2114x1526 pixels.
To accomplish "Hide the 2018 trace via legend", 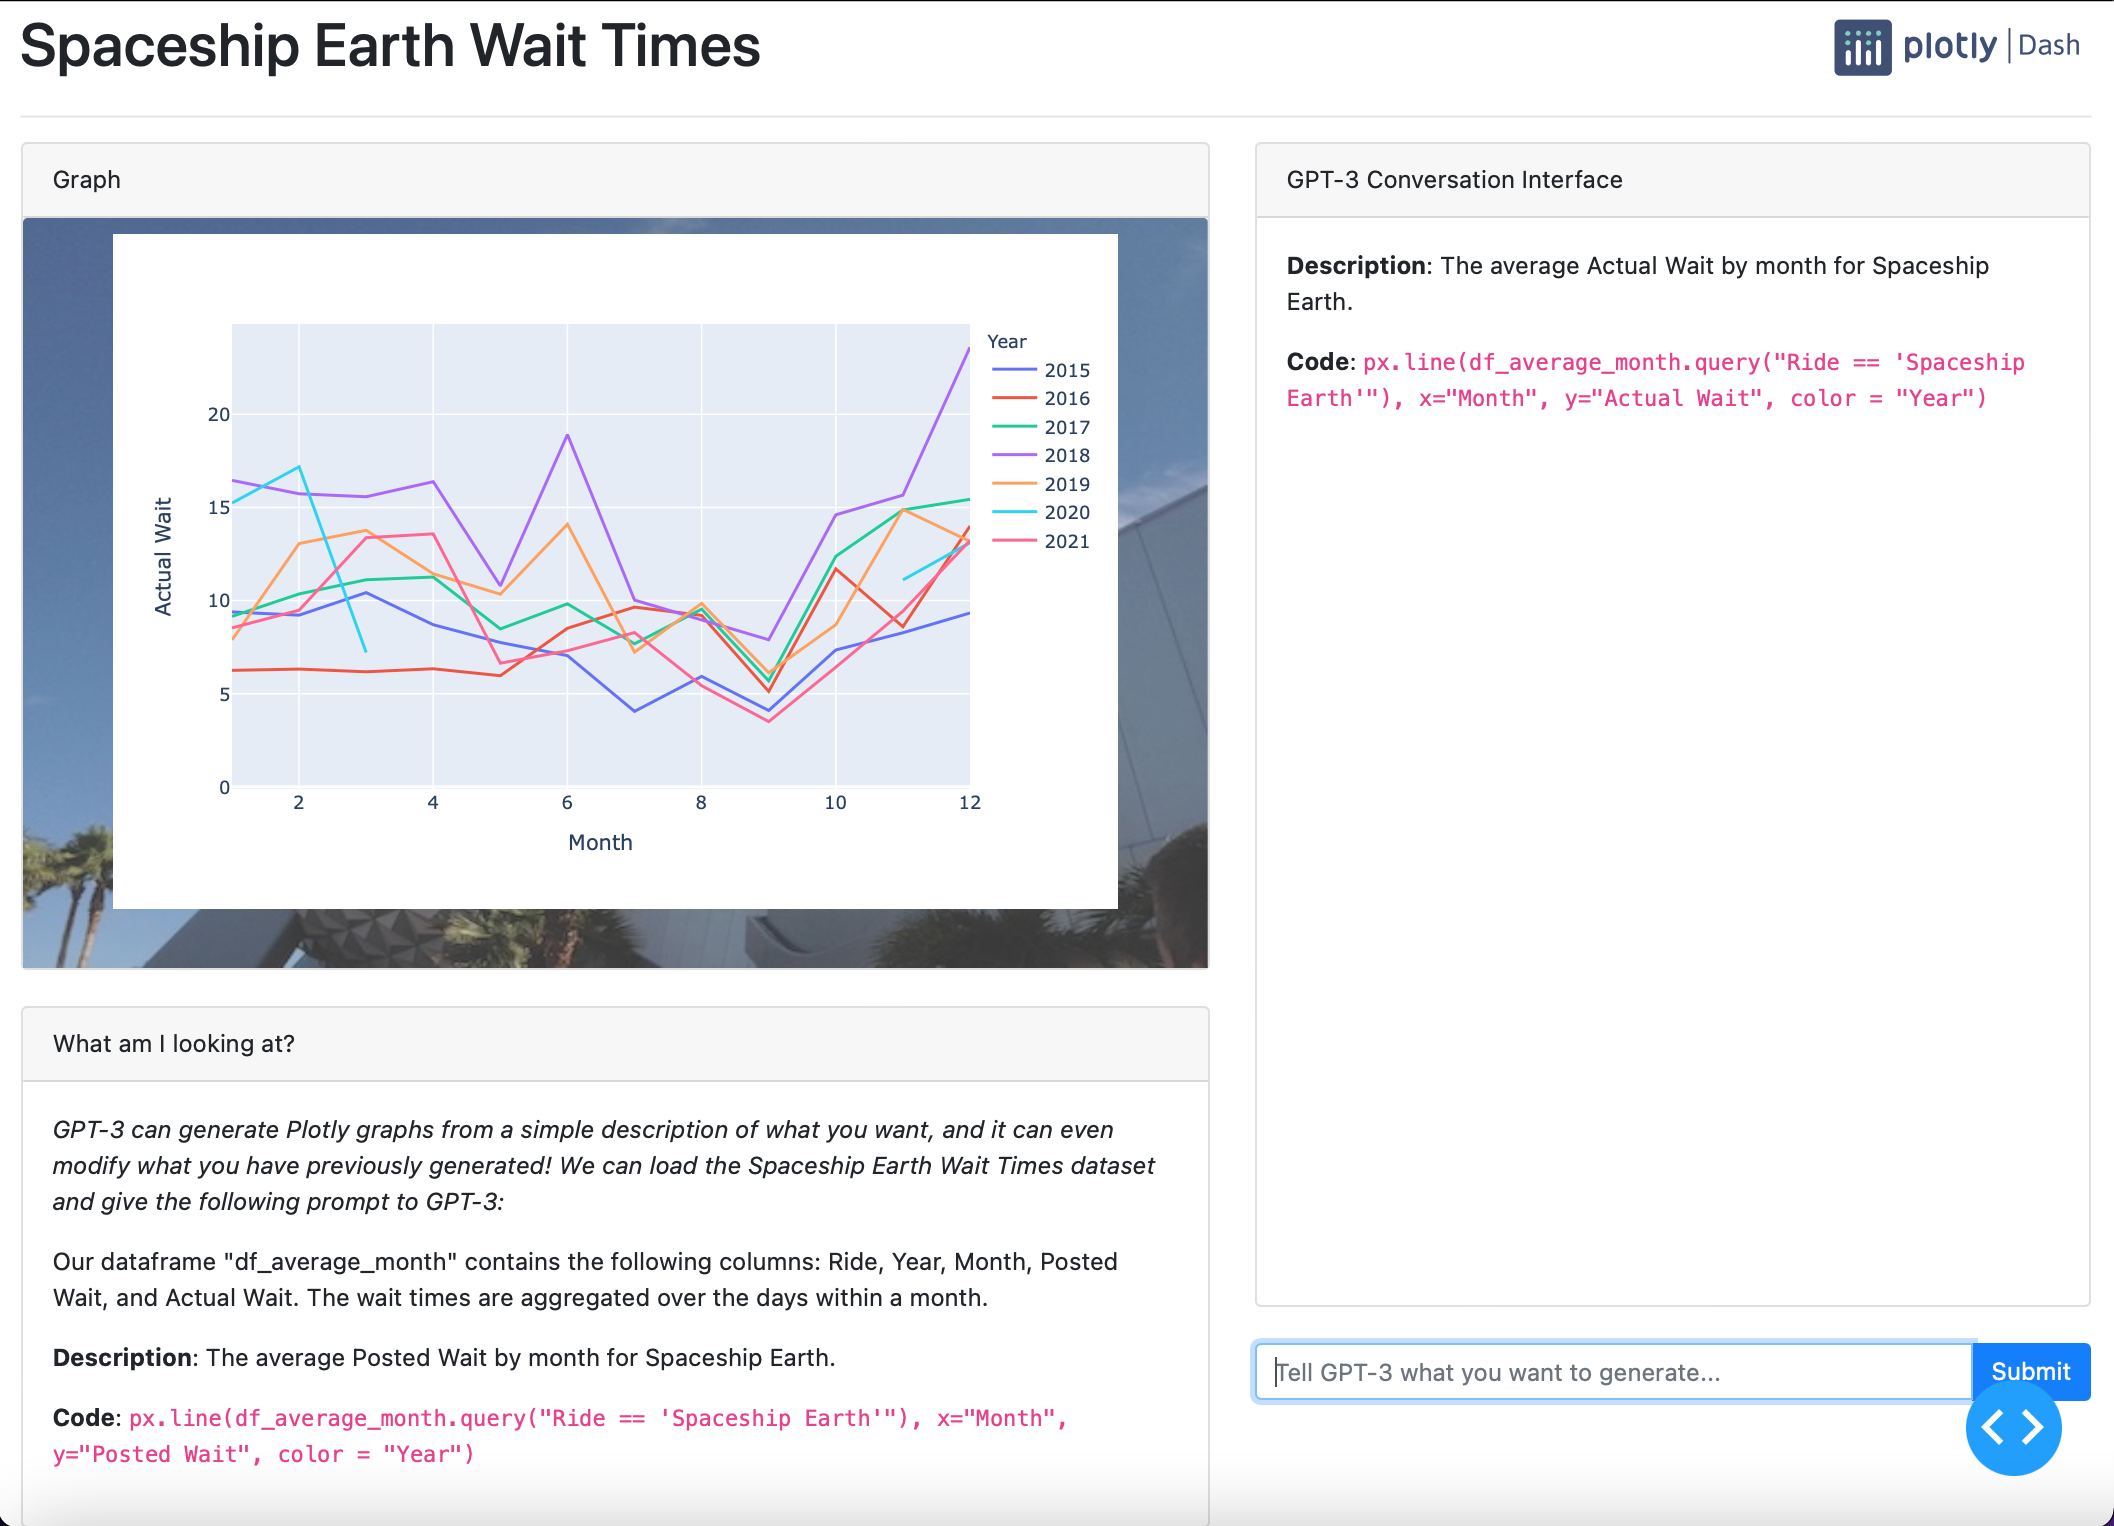I will coord(1066,455).
